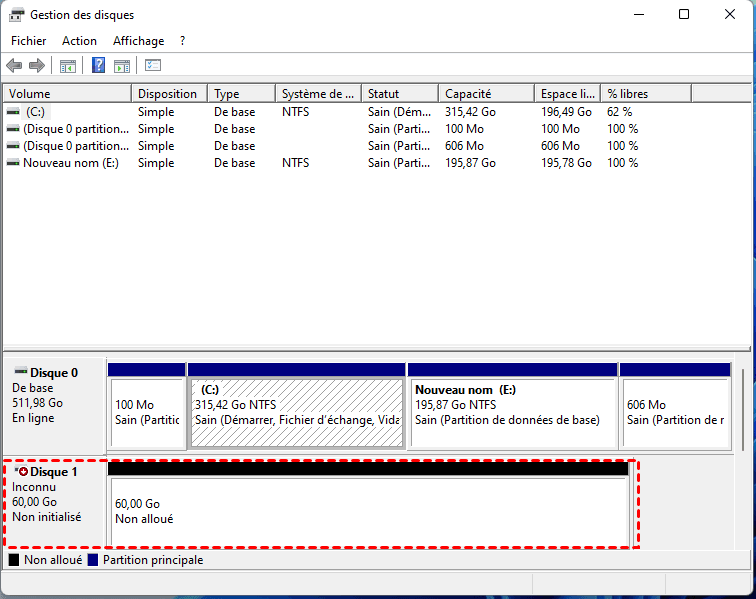Click the disk pane vertical scrollbar
Image resolution: width=756 pixels, height=599 pixels.
click(743, 410)
